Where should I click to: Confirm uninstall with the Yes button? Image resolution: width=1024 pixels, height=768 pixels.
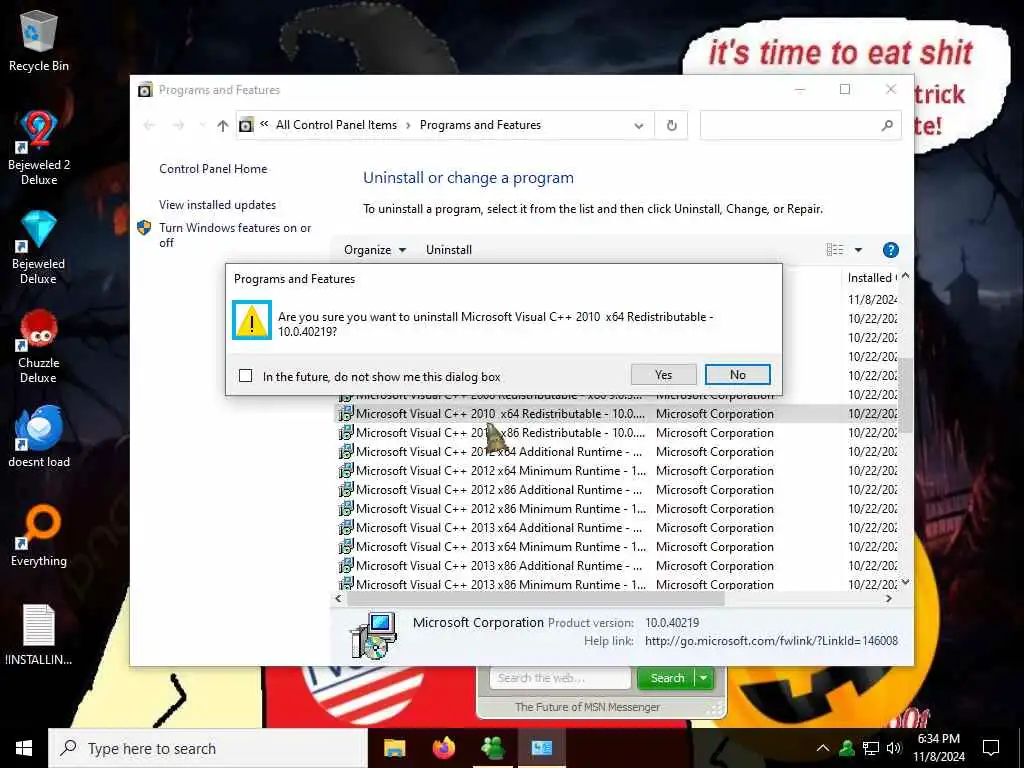664,375
